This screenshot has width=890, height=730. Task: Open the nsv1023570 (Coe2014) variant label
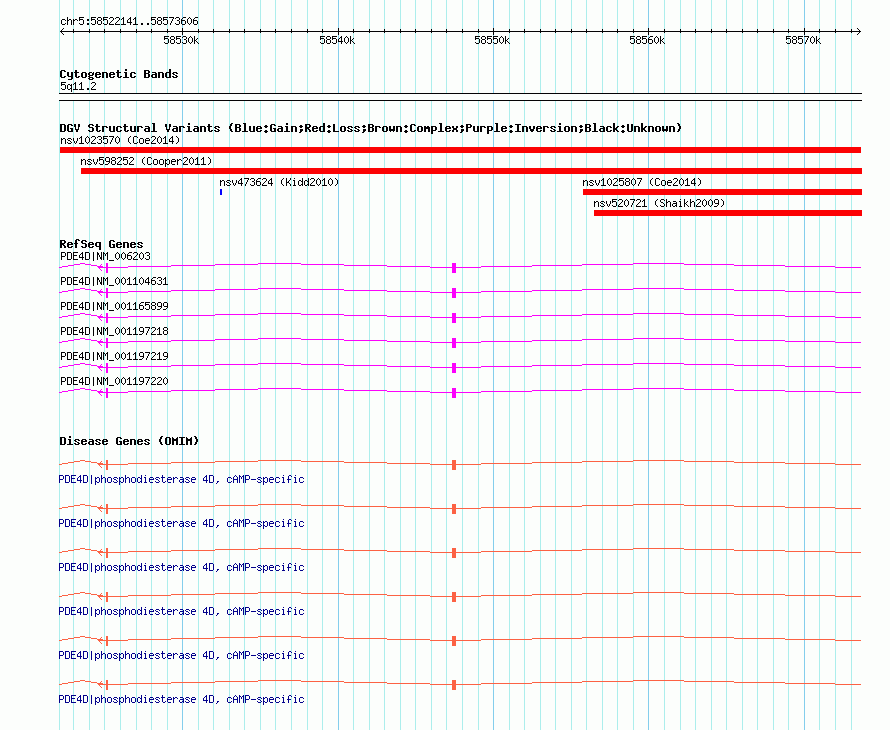pos(120,140)
